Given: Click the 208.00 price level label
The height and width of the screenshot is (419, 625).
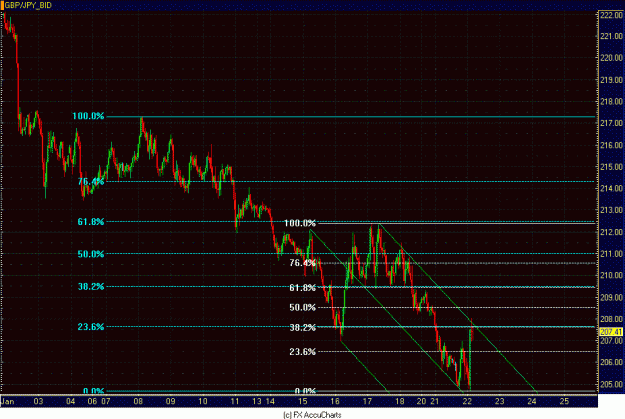Looking at the screenshot, I should click(x=611, y=319).
